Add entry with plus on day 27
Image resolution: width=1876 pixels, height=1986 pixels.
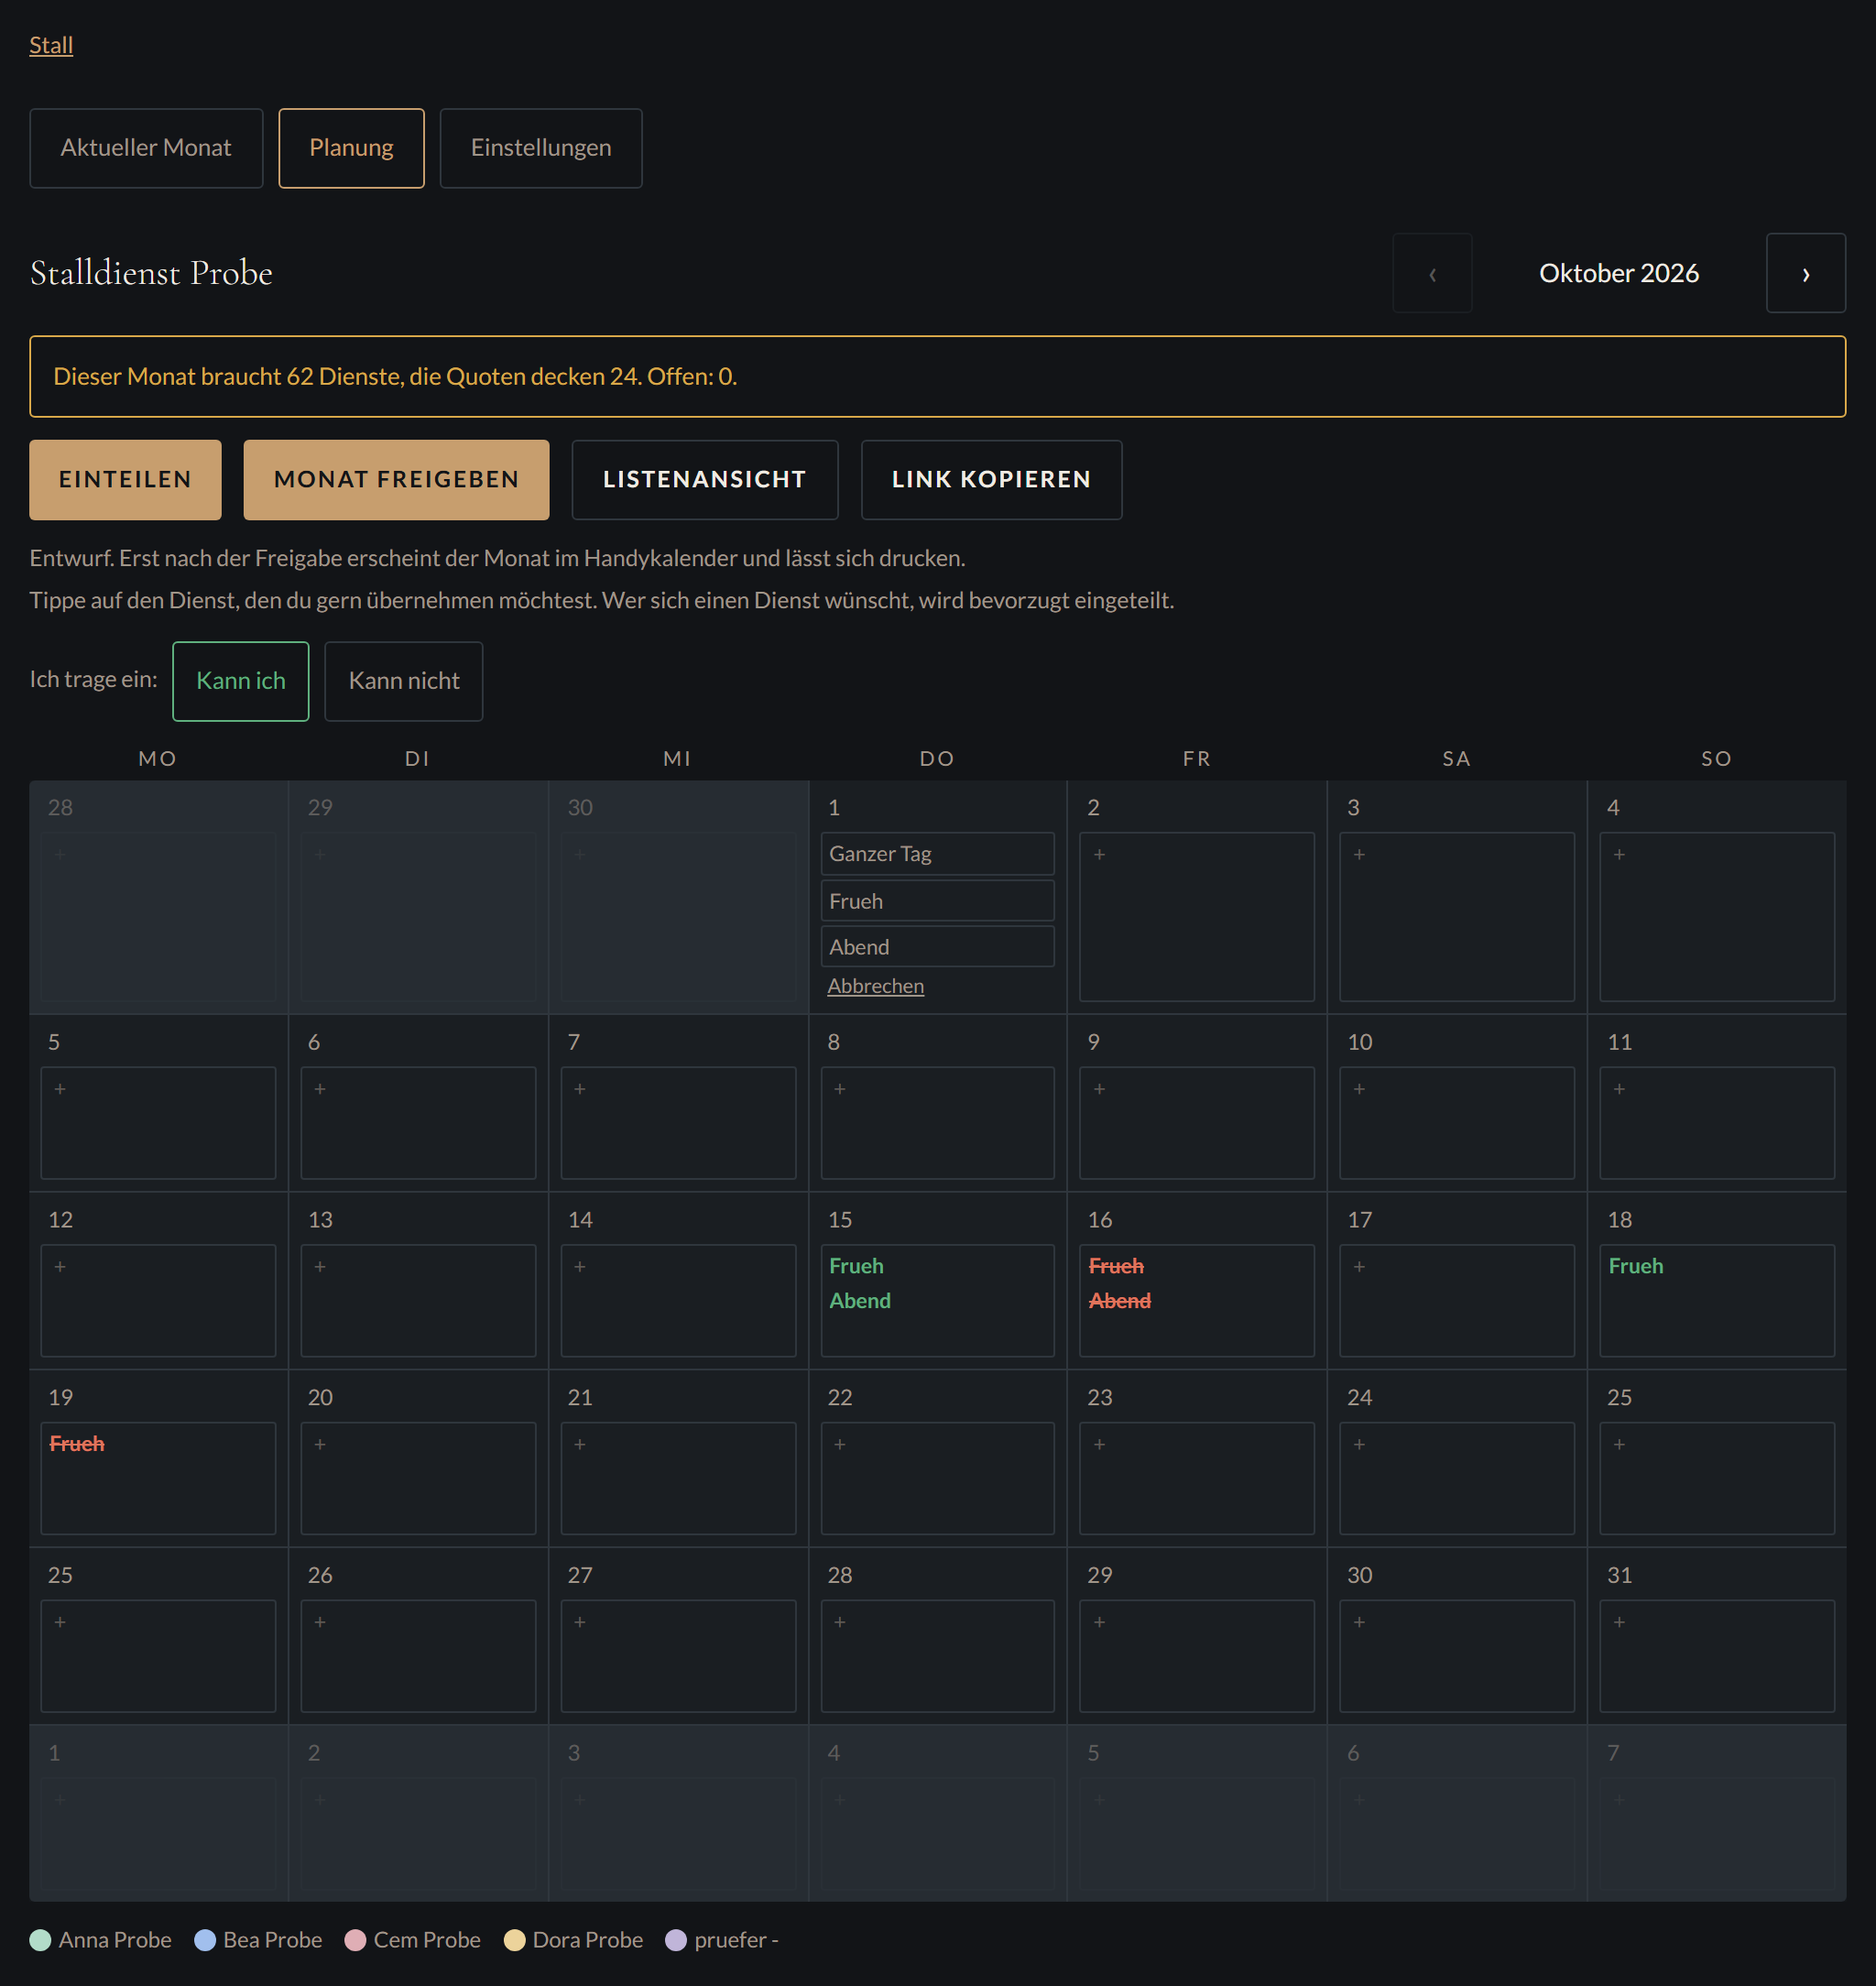pyautogui.click(x=678, y=1657)
